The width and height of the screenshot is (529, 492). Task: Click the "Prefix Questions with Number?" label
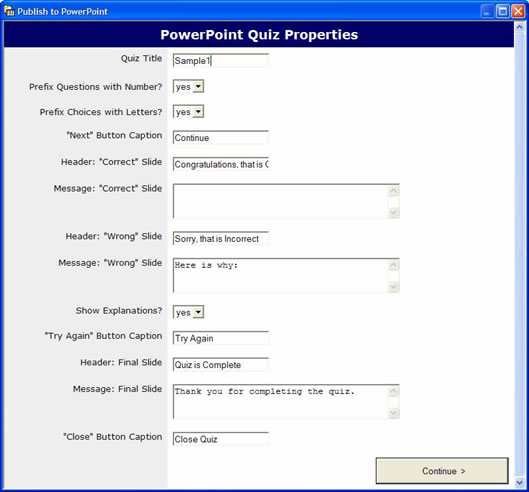coord(95,87)
